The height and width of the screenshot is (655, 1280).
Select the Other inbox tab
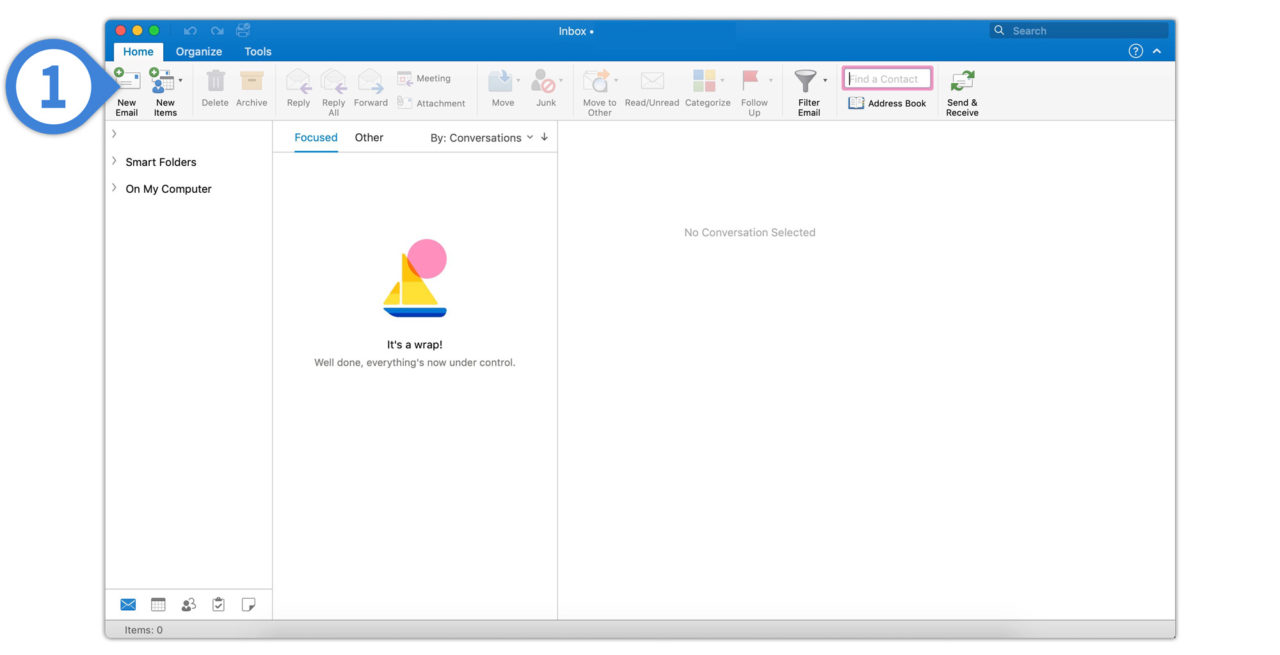click(x=369, y=138)
